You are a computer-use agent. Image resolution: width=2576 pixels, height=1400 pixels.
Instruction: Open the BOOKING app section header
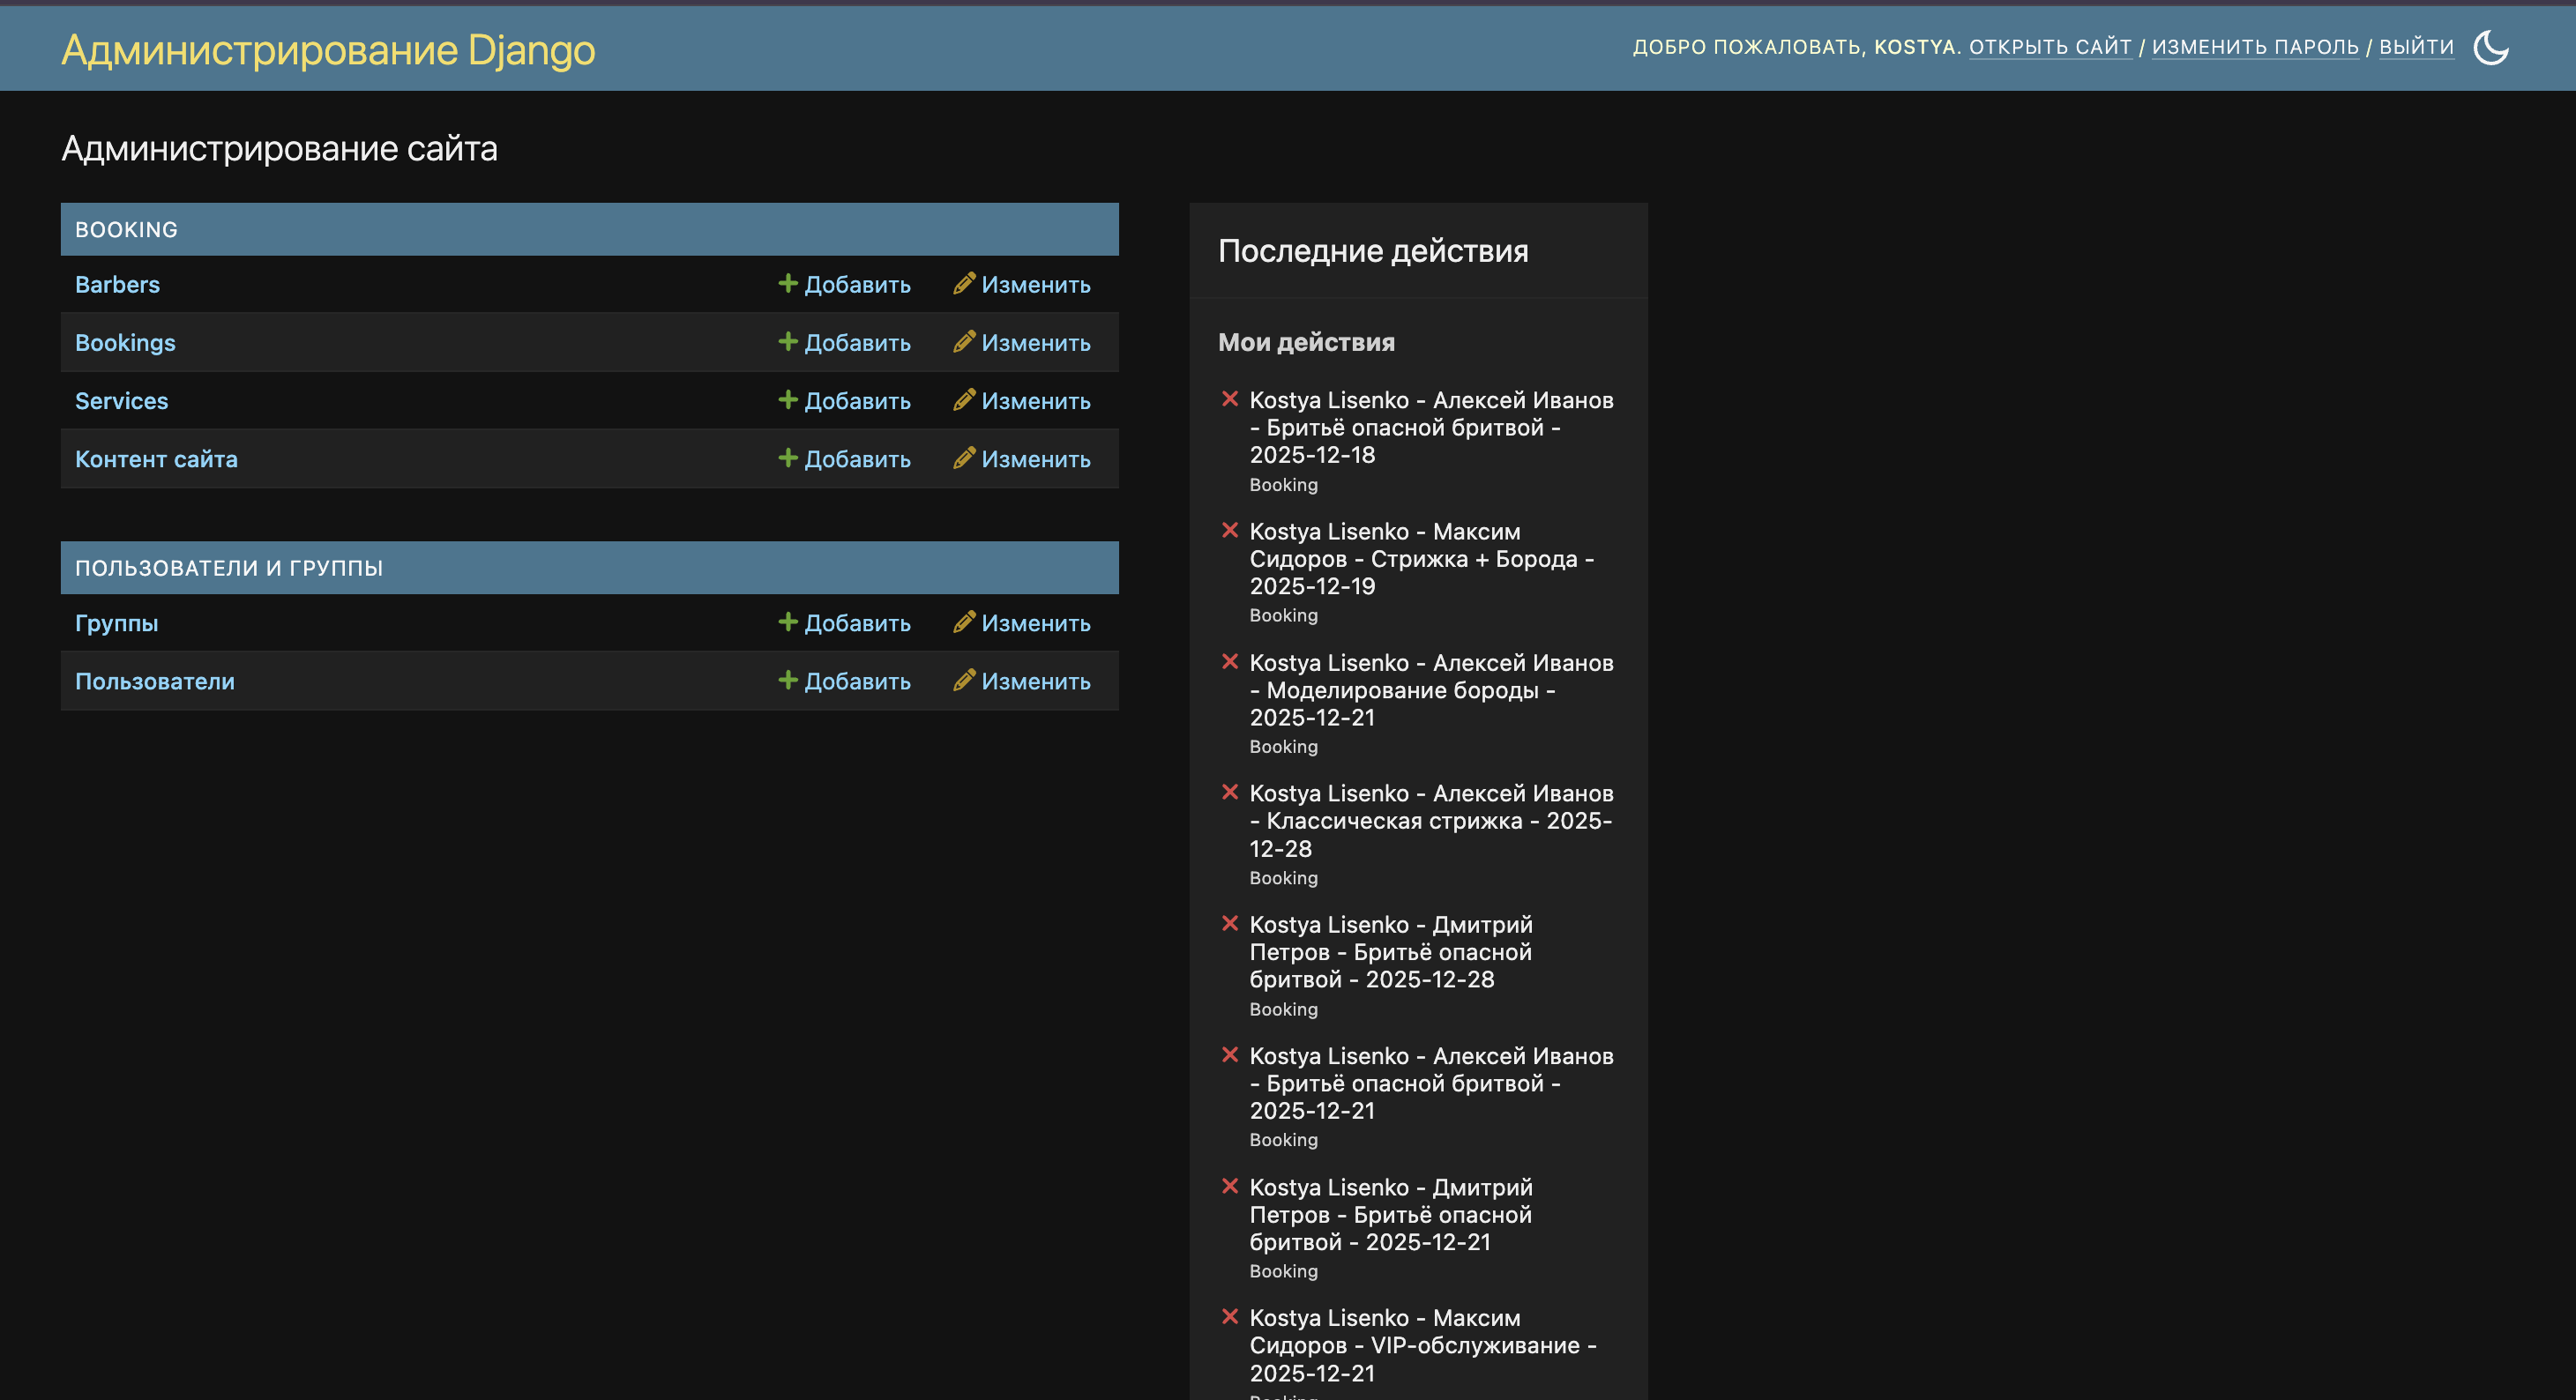pyautogui.click(x=126, y=230)
